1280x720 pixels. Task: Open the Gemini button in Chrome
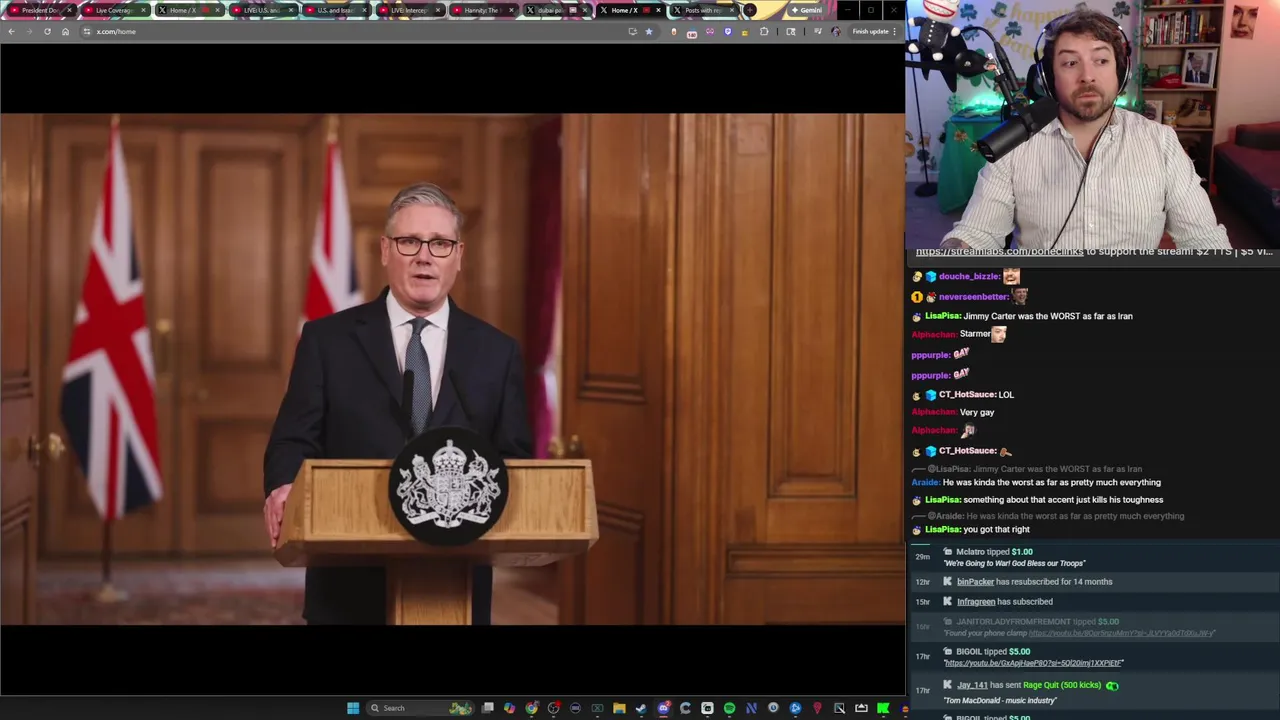coord(806,10)
